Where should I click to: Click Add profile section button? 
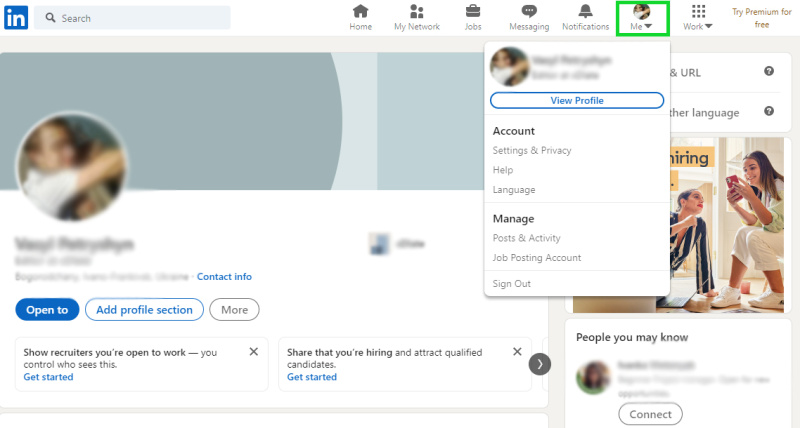144,310
